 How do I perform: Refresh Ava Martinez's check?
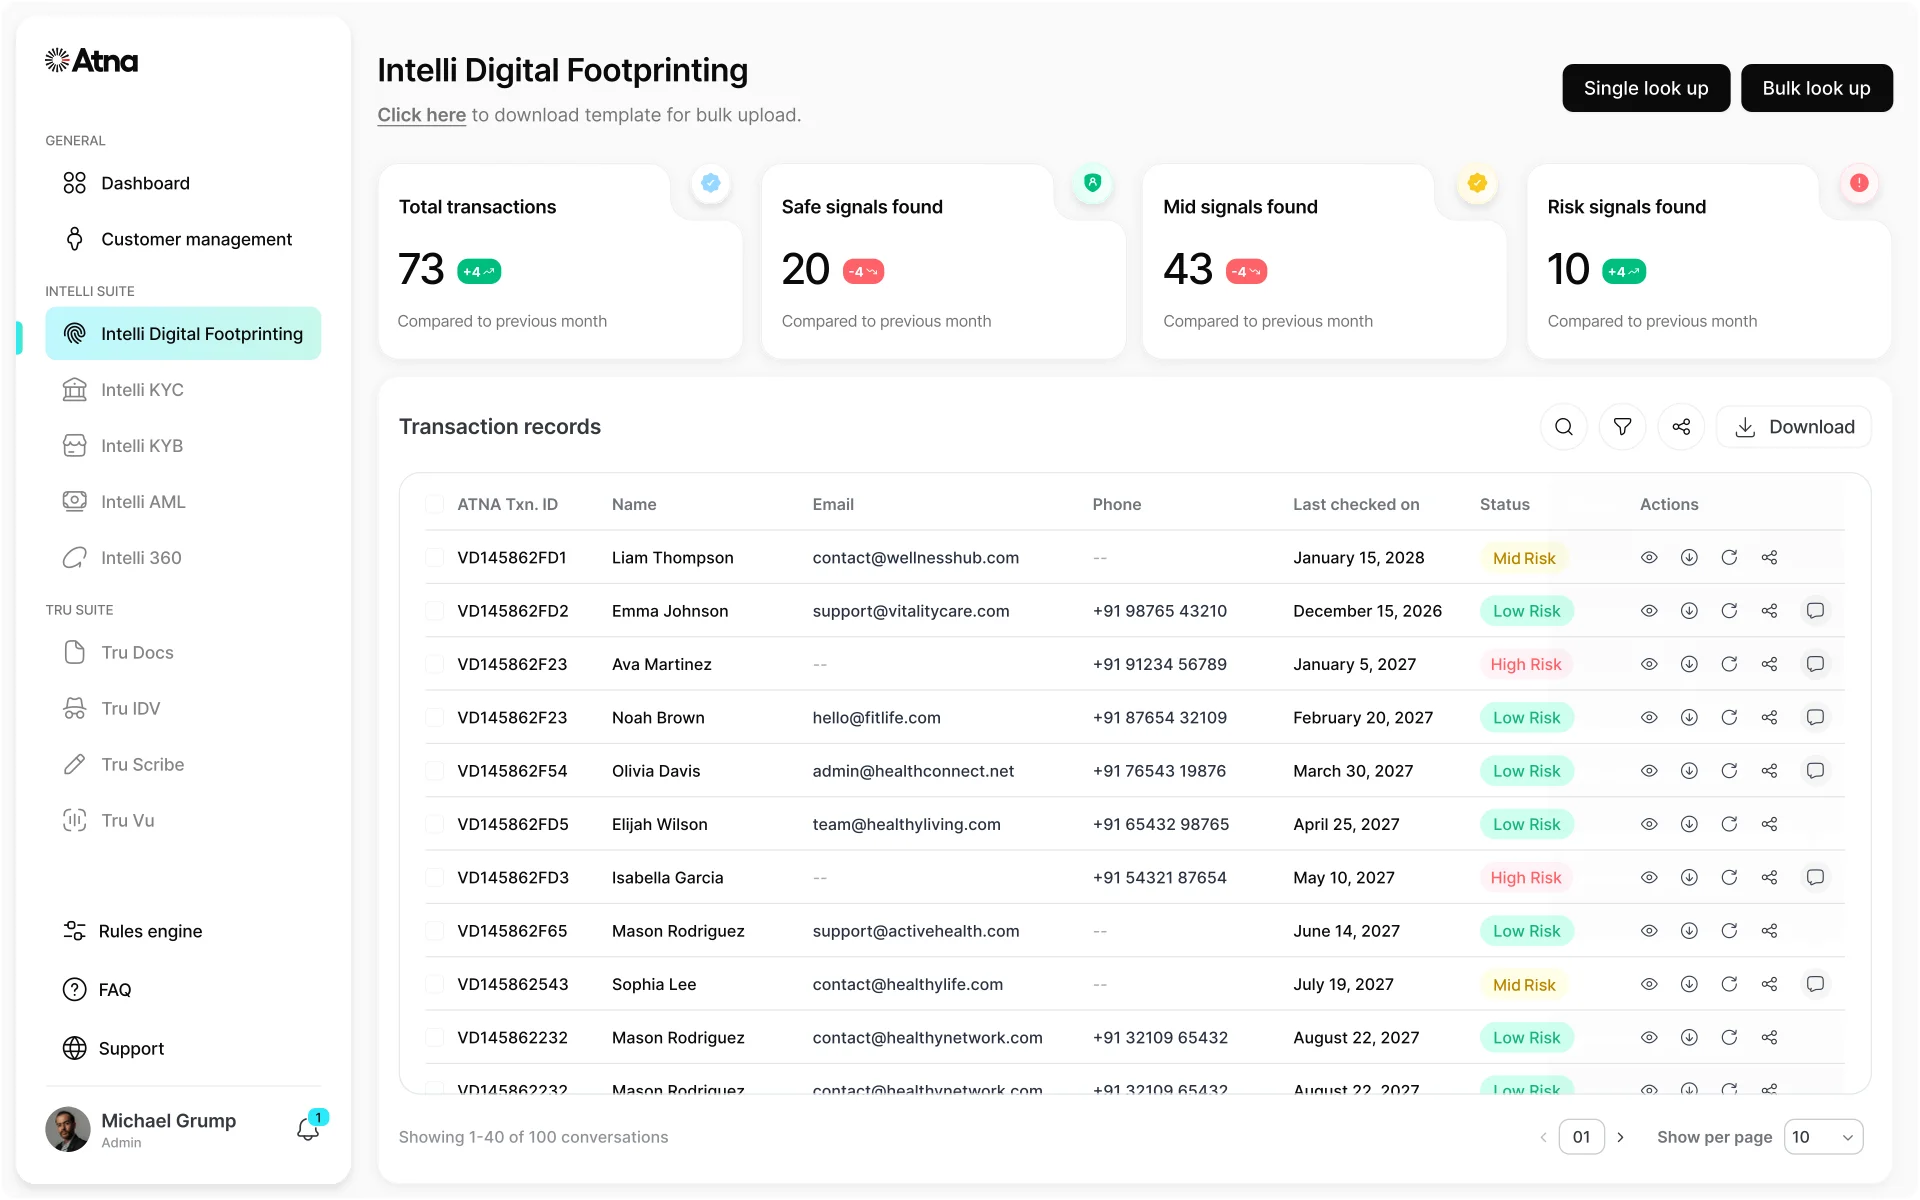(1729, 664)
